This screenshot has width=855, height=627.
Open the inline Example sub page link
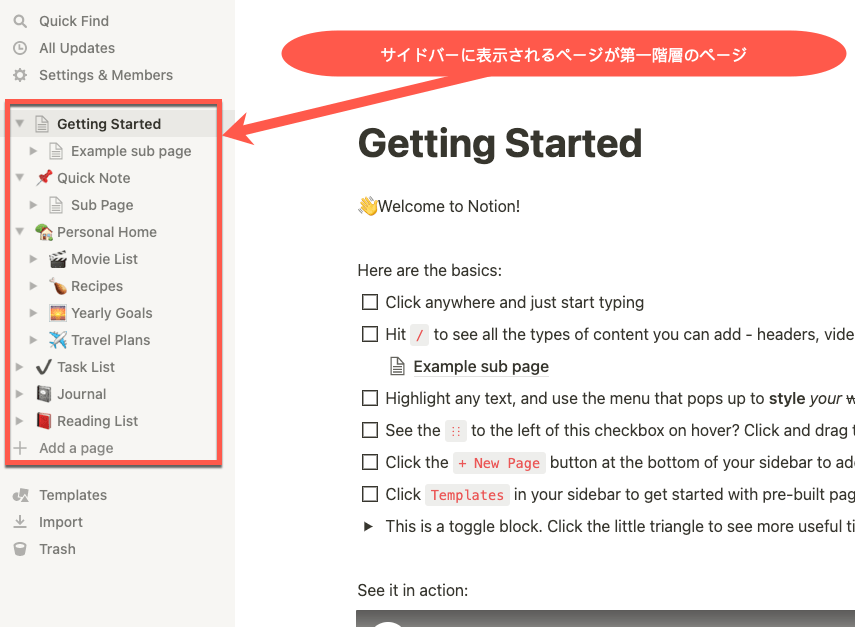coord(481,367)
